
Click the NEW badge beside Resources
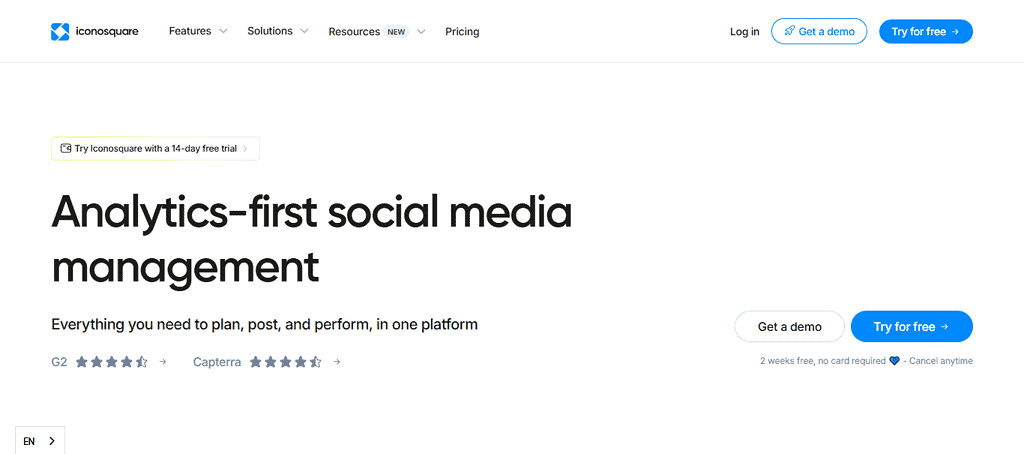(x=397, y=32)
